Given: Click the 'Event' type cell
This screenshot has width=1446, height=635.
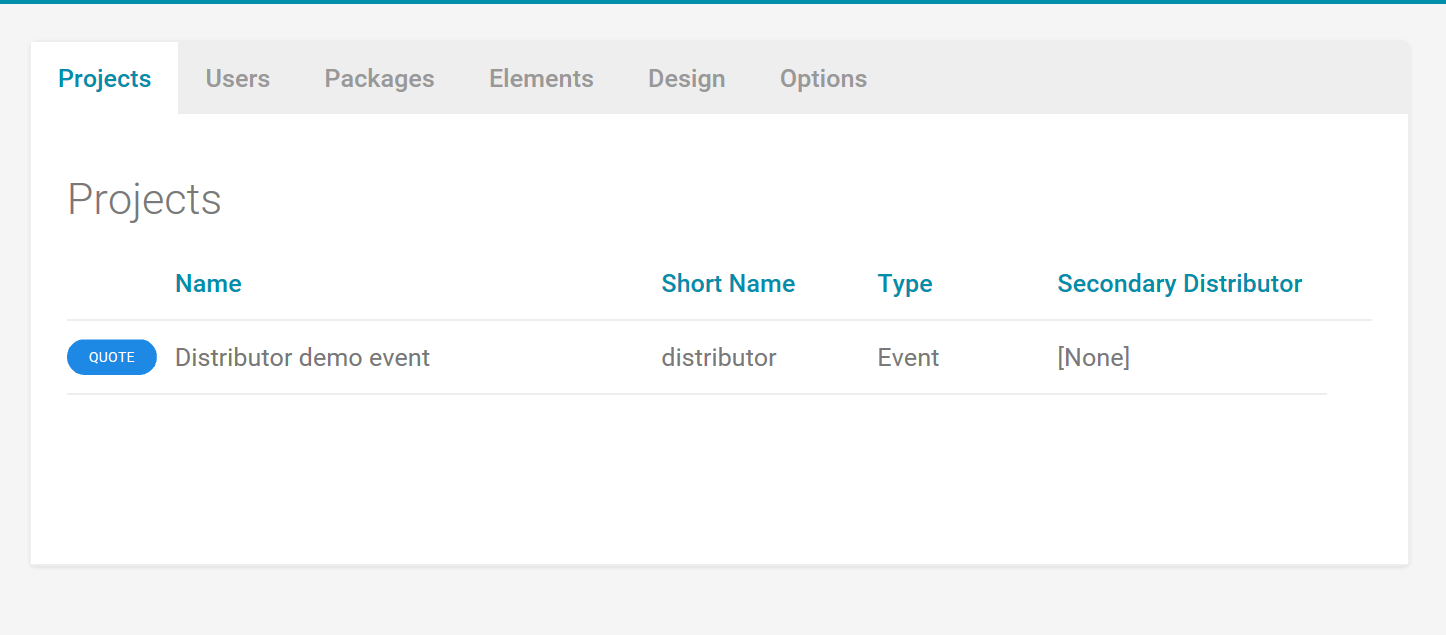Looking at the screenshot, I should coord(908,358).
